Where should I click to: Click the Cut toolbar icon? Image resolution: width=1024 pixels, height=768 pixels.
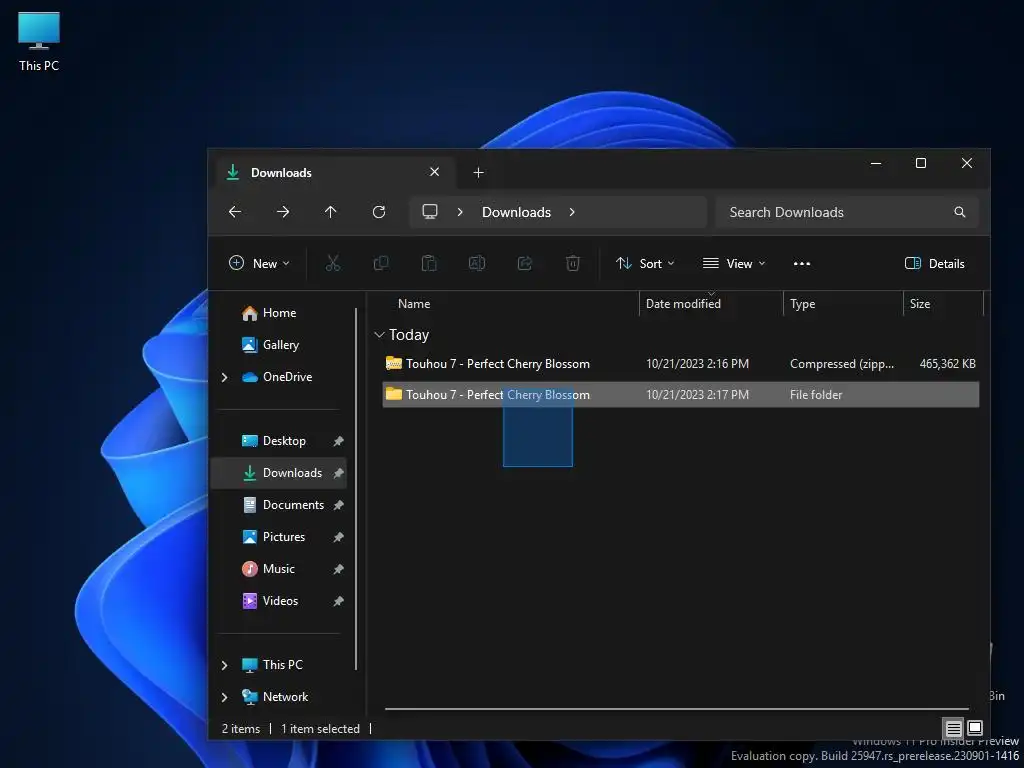pyautogui.click(x=333, y=263)
